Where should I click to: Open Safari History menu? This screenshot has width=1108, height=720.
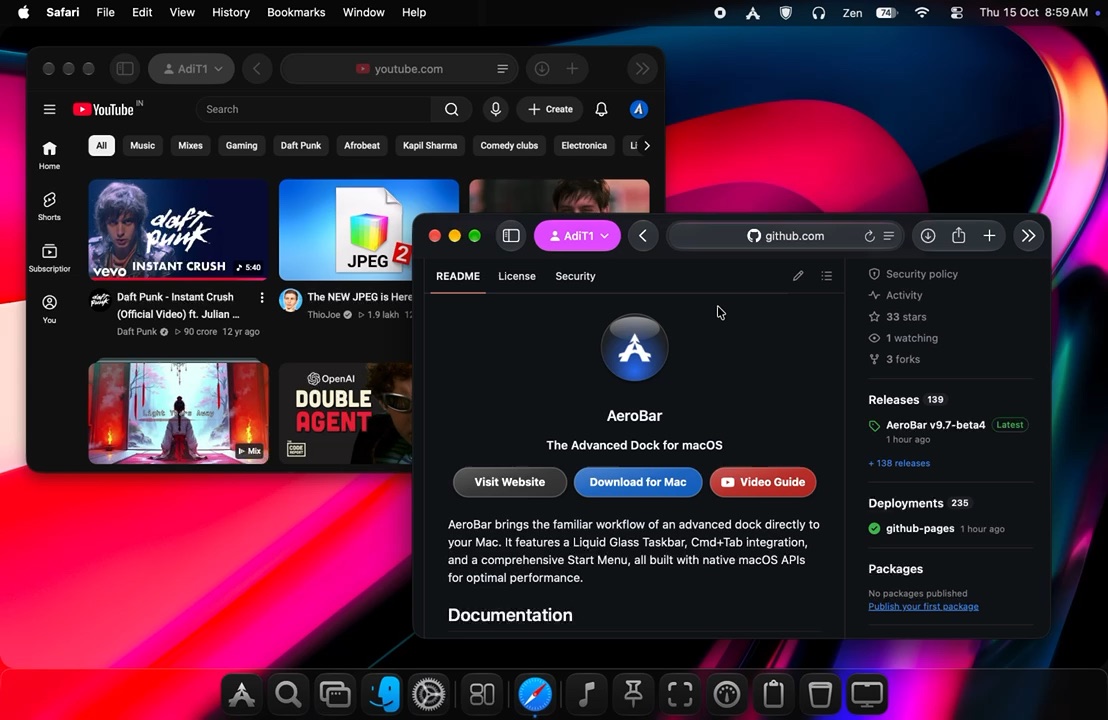[231, 12]
